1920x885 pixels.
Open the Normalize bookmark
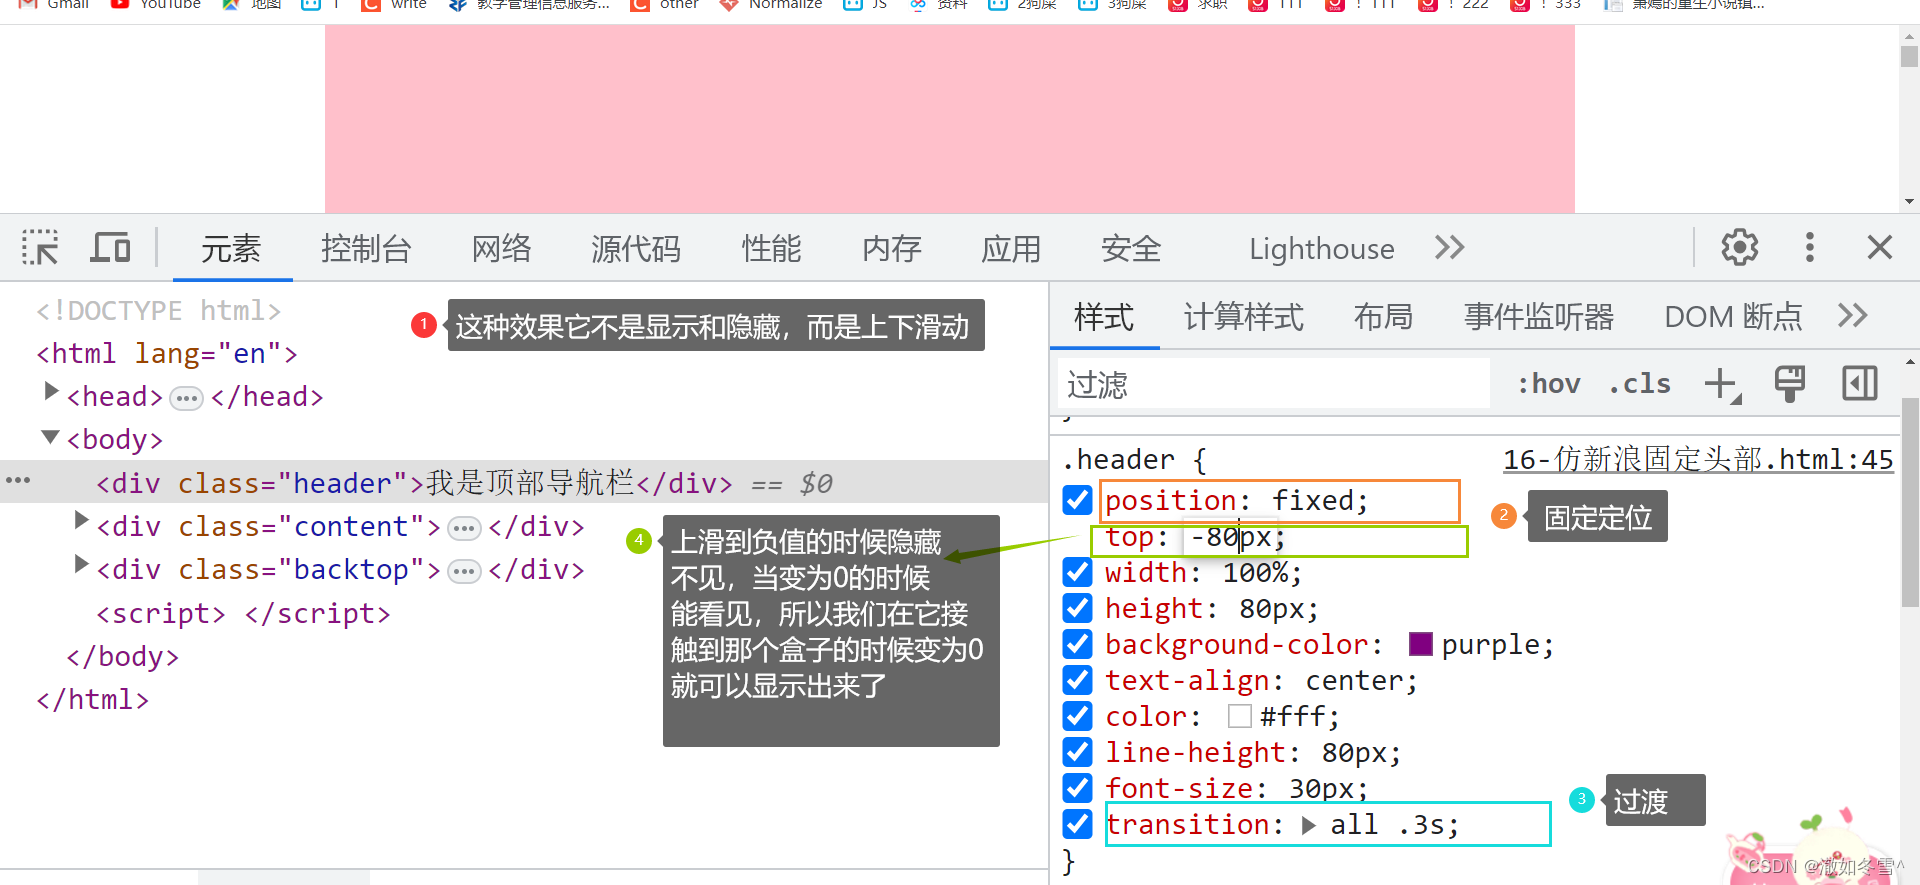pos(771,5)
